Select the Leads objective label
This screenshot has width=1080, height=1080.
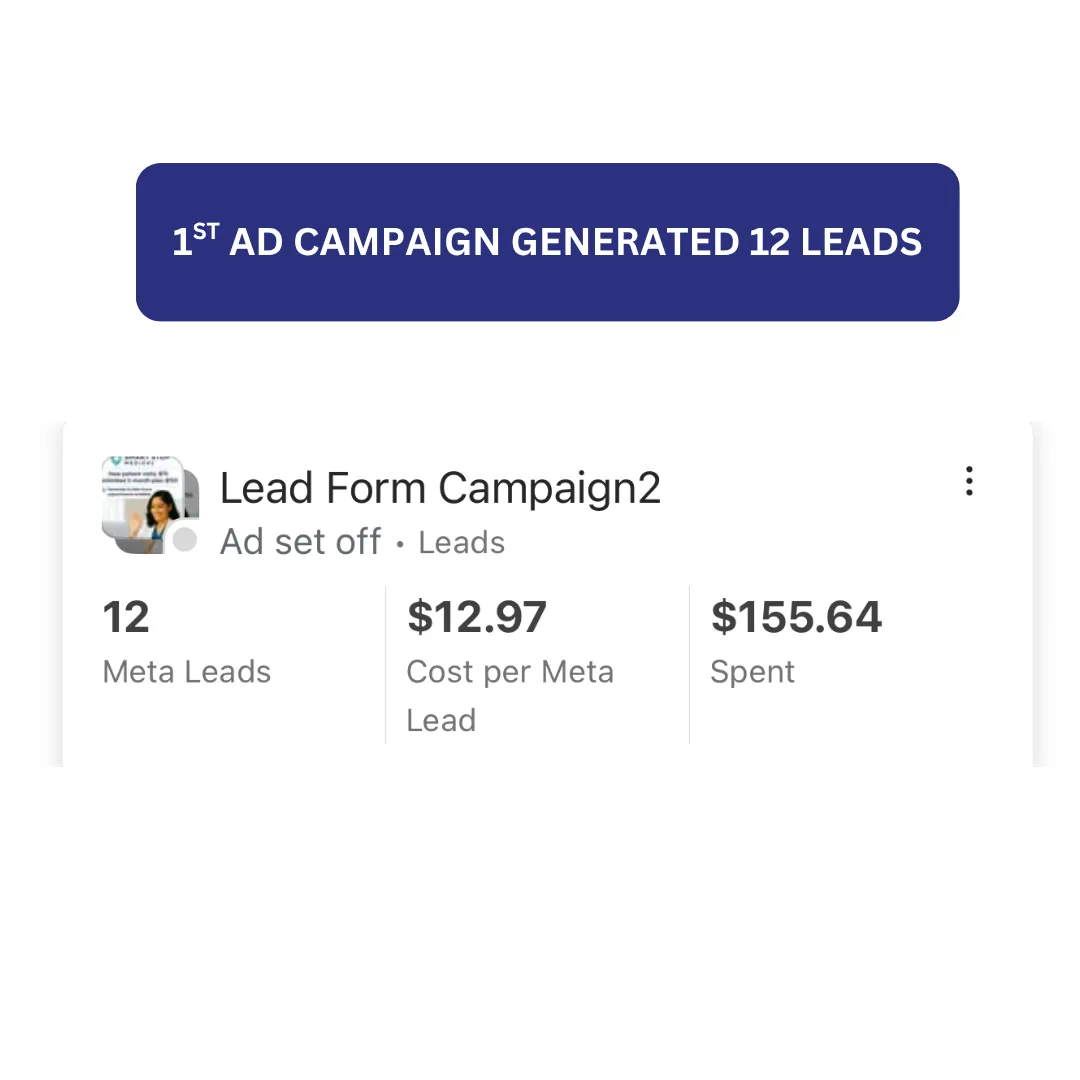pos(461,543)
